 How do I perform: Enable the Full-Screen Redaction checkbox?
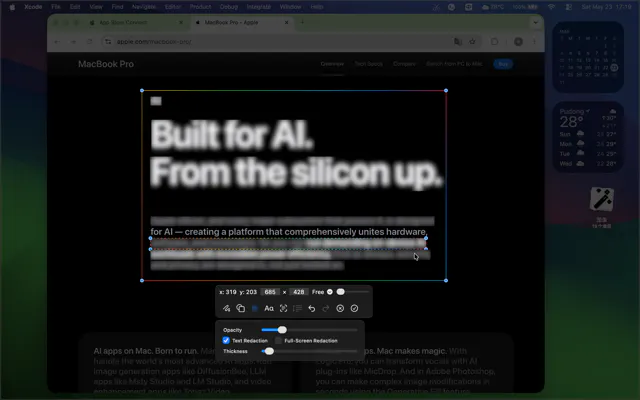(x=278, y=340)
